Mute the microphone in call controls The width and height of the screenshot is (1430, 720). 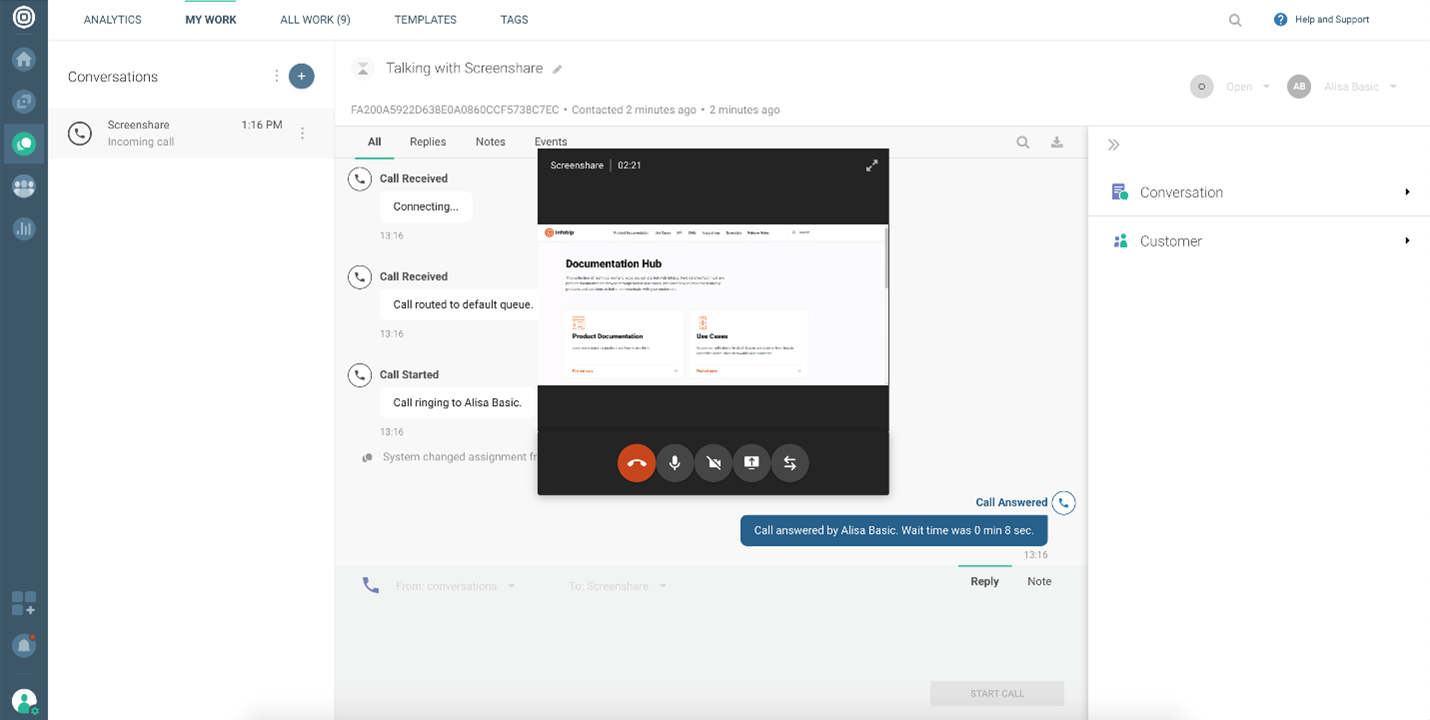(675, 463)
